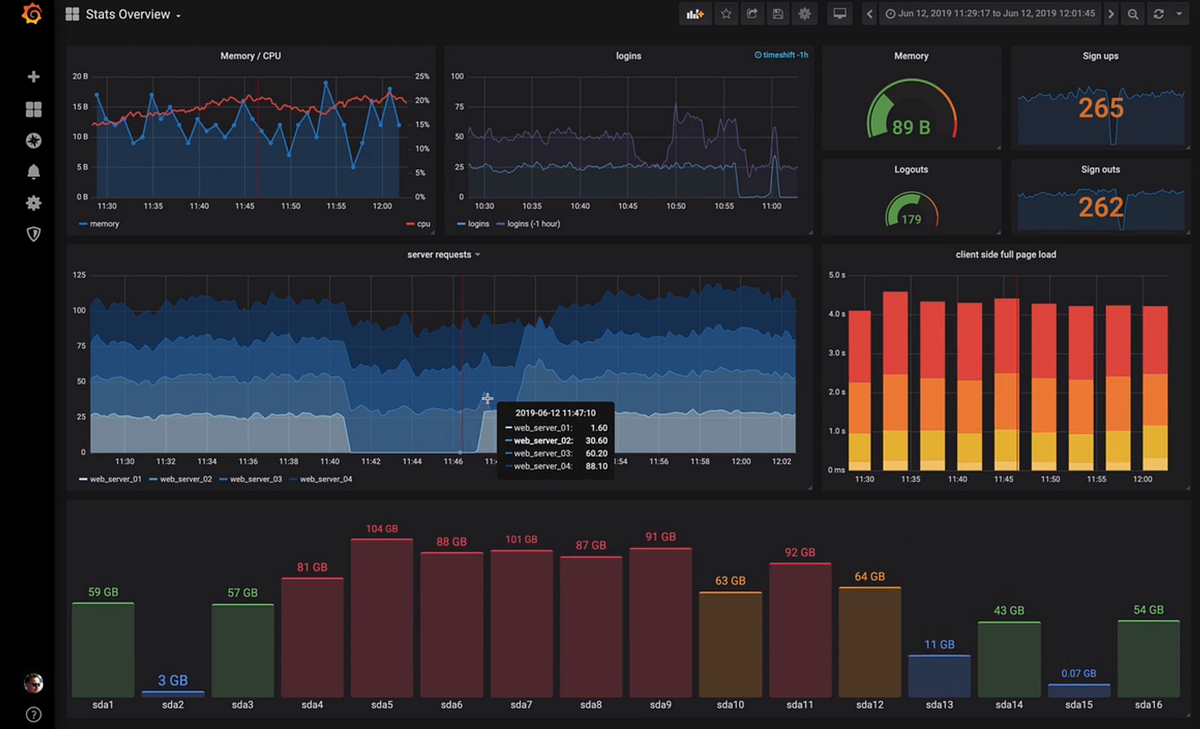The height and width of the screenshot is (729, 1200).
Task: Open the user profile avatar menu
Action: (x=33, y=683)
